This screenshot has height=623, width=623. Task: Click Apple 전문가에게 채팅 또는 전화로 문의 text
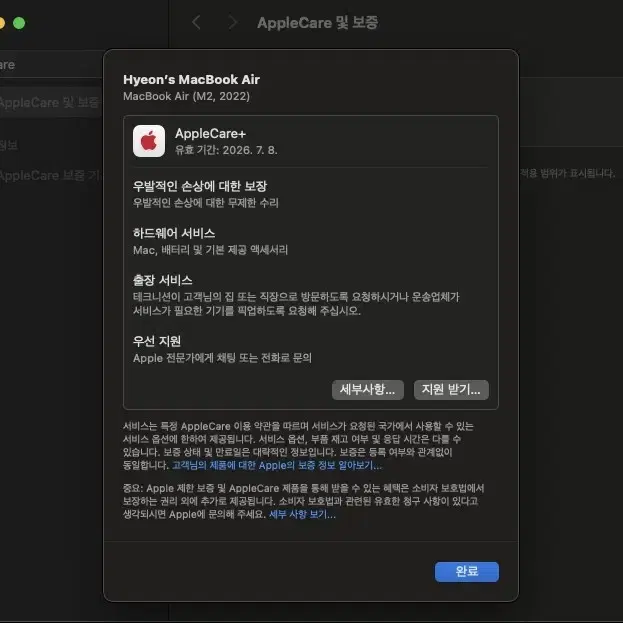[x=222, y=358]
